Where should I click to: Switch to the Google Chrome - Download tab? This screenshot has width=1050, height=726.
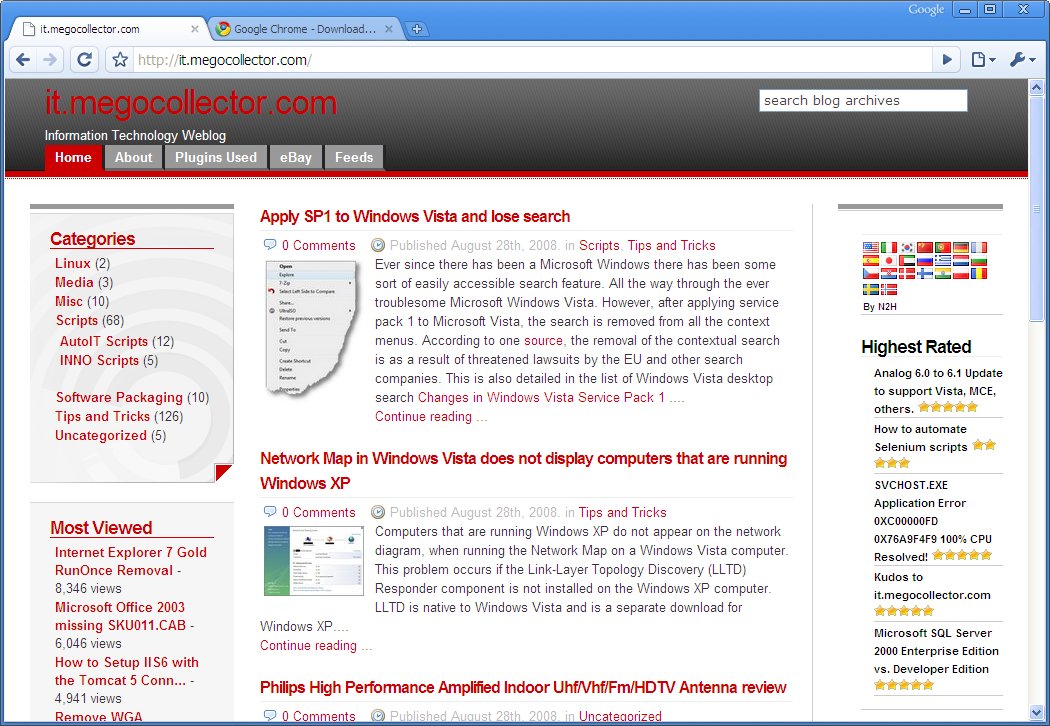305,29
